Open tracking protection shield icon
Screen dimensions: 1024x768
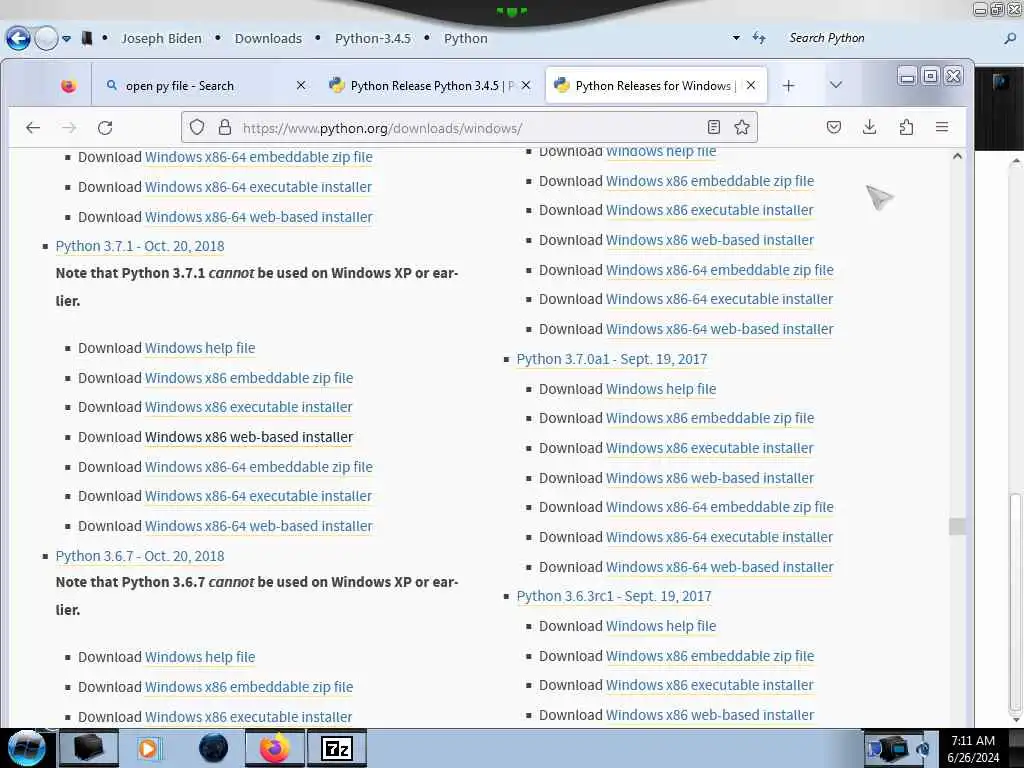[x=197, y=127]
